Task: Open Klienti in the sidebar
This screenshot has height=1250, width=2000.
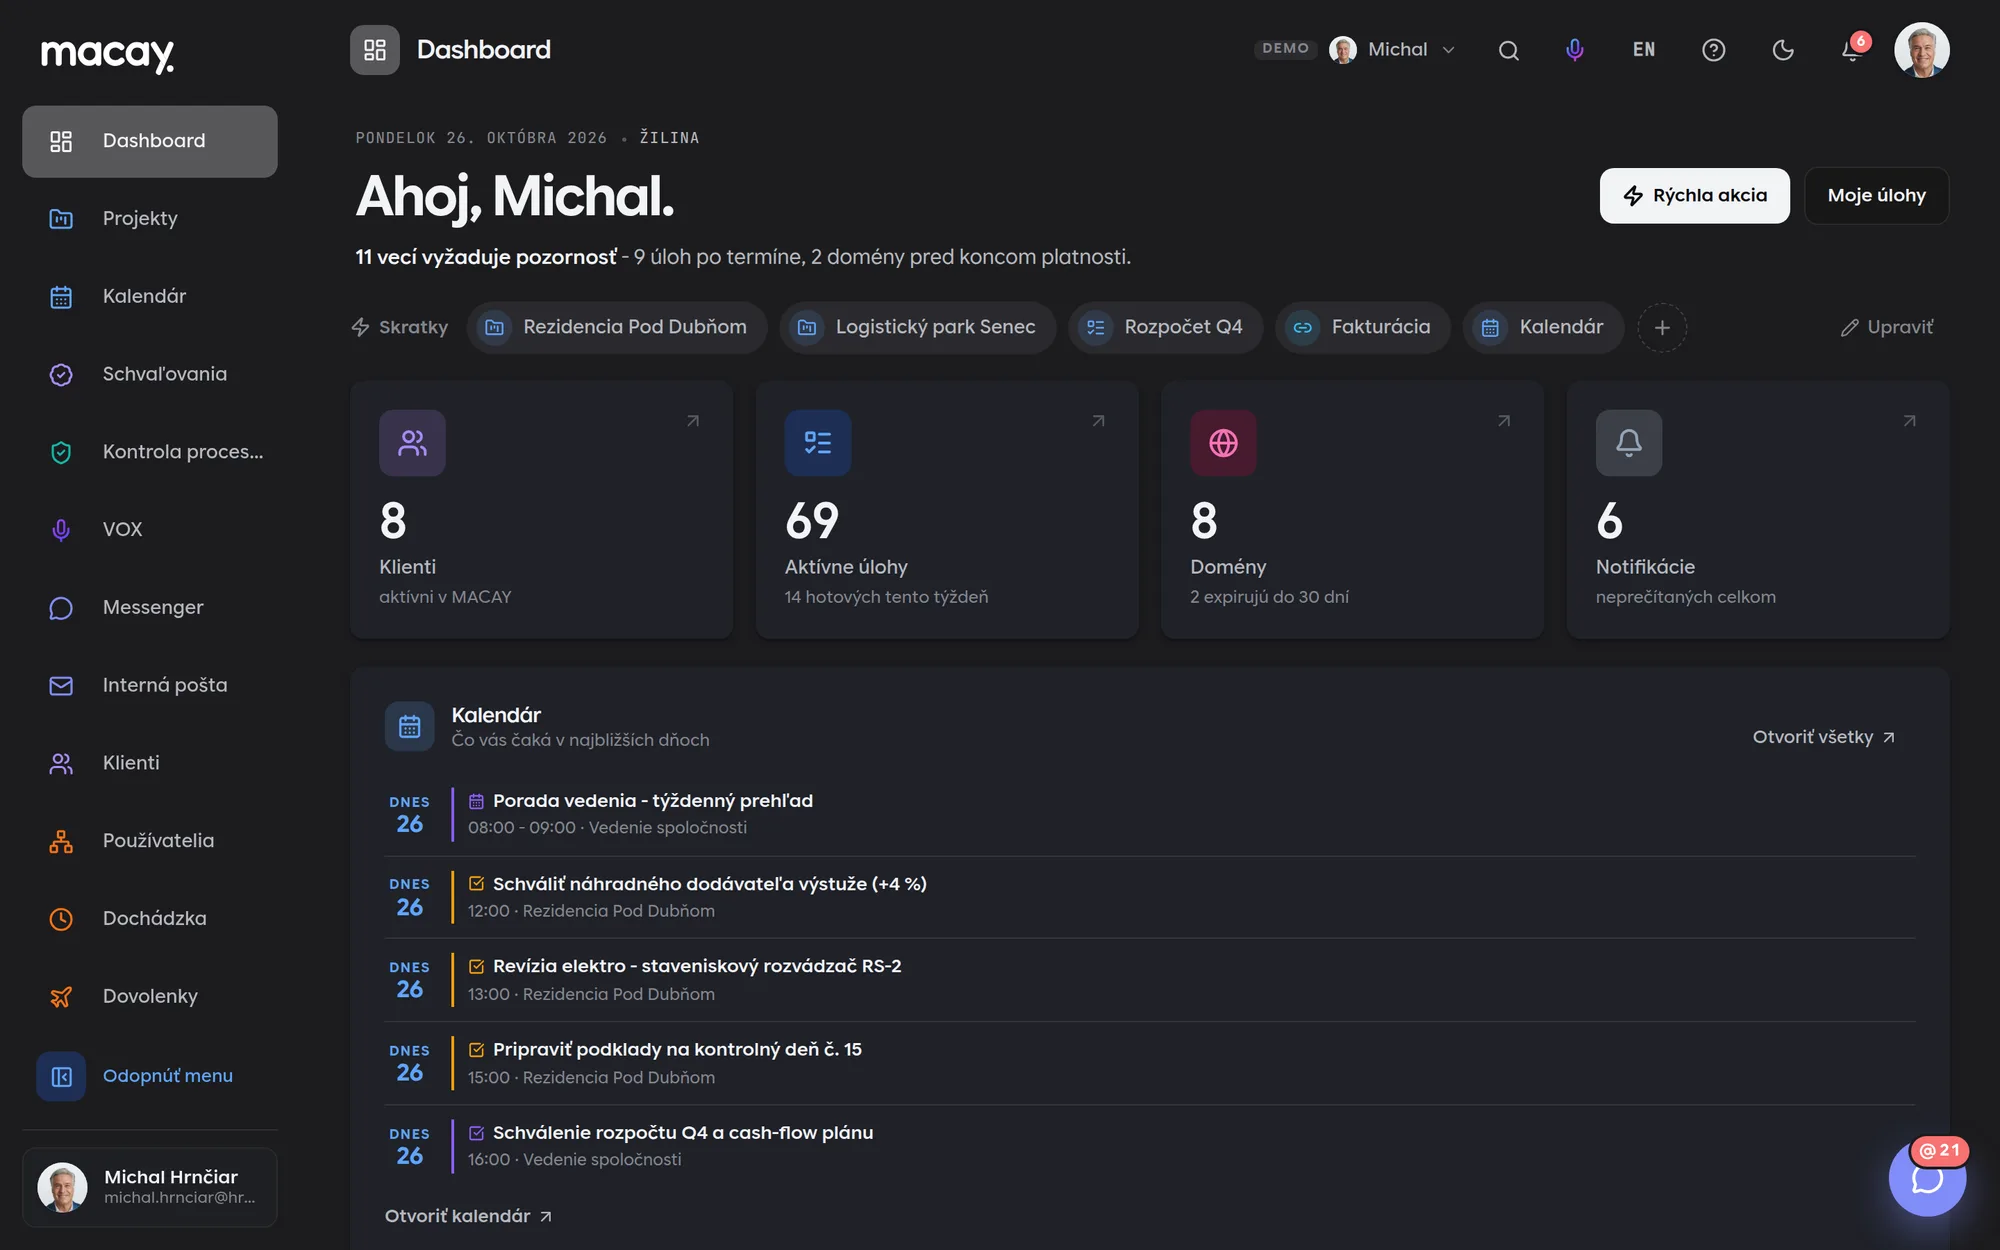Action: click(x=150, y=763)
